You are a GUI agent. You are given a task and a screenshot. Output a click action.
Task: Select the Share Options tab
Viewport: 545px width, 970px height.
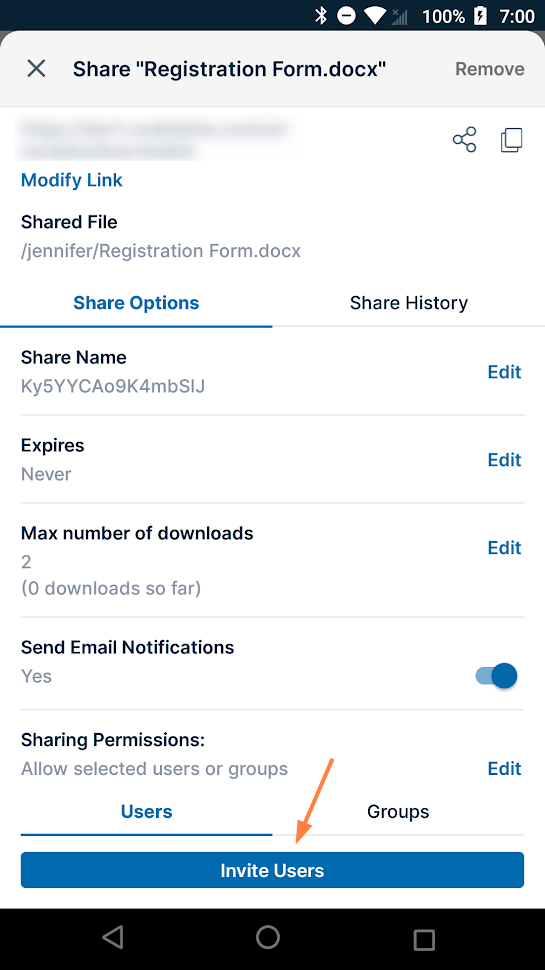pos(136,303)
